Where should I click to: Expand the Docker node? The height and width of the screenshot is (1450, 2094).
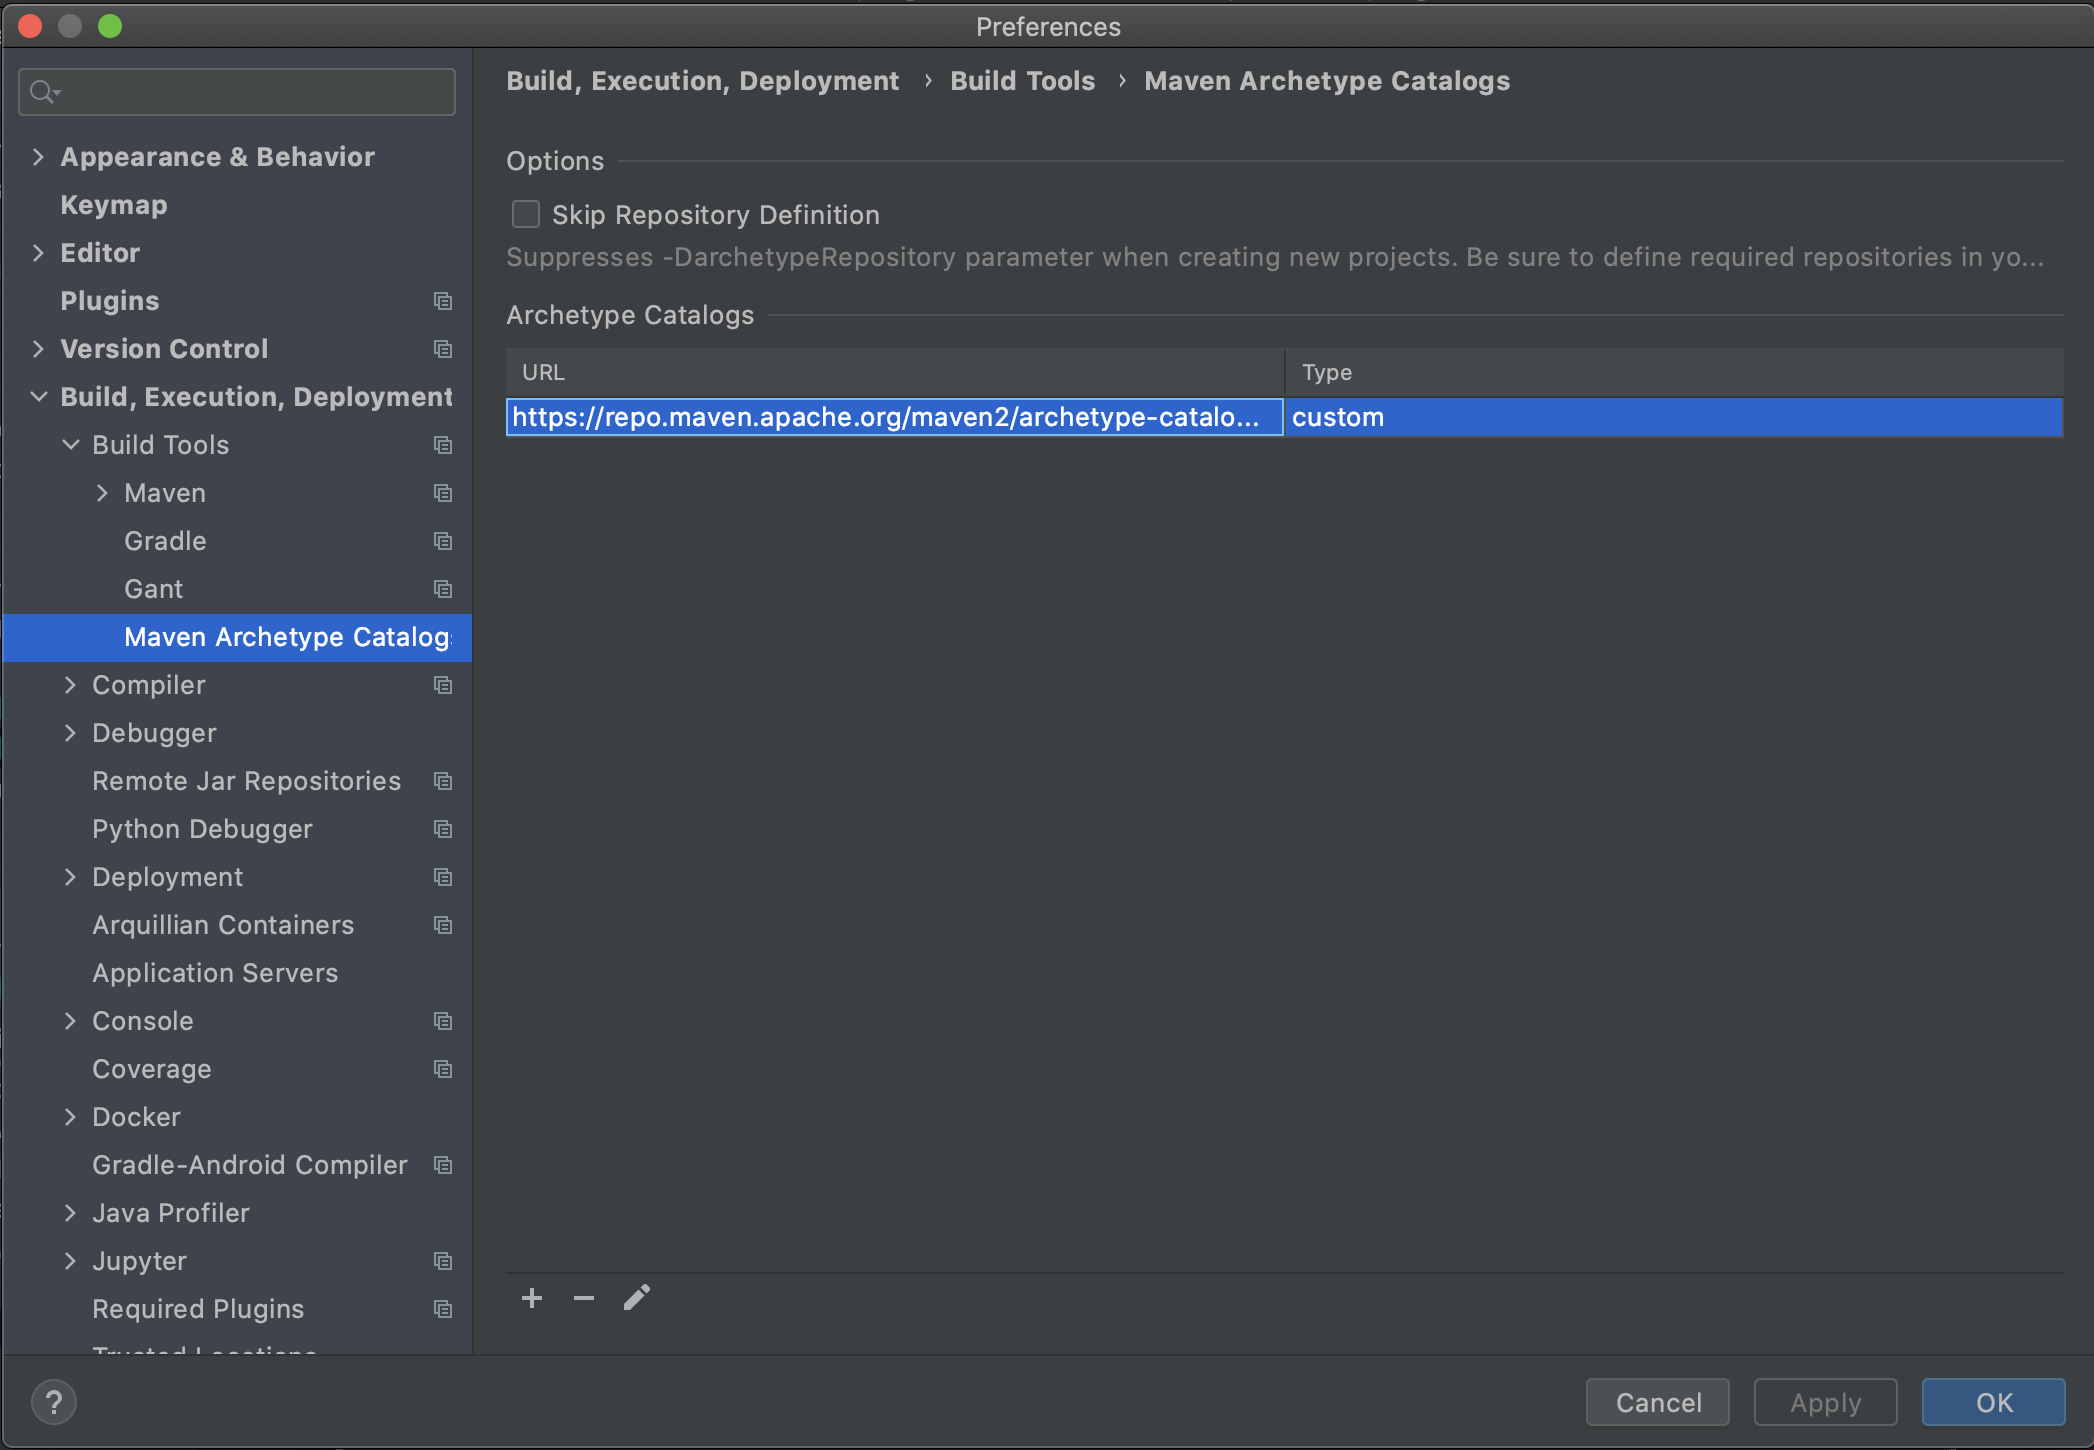[70, 1117]
